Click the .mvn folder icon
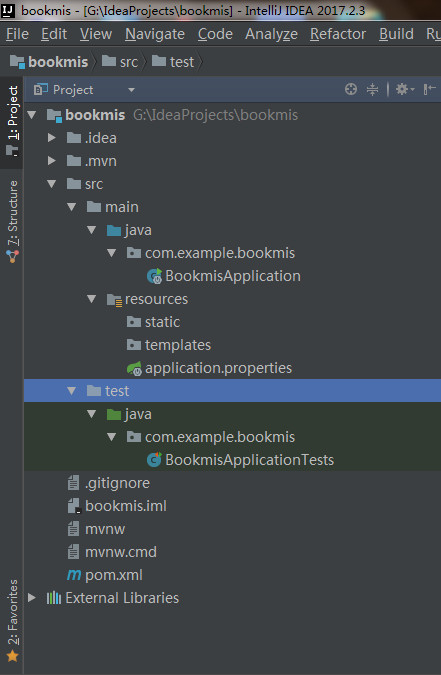The image size is (441, 675). pos(74,161)
